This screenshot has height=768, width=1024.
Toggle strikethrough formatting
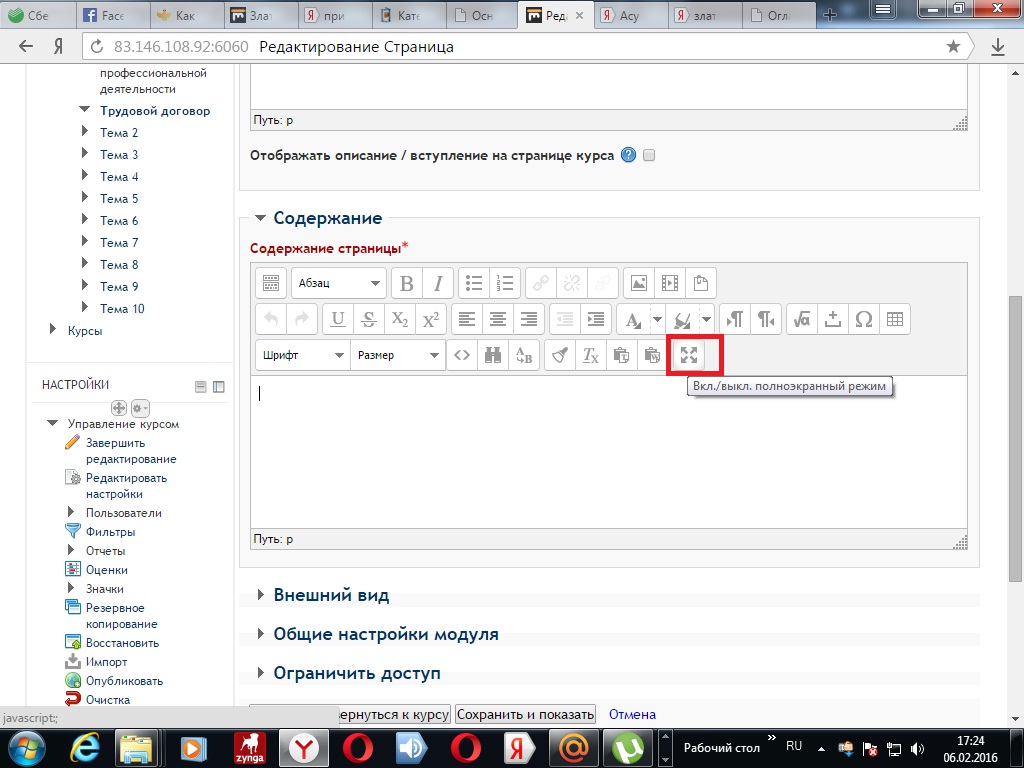click(x=369, y=319)
